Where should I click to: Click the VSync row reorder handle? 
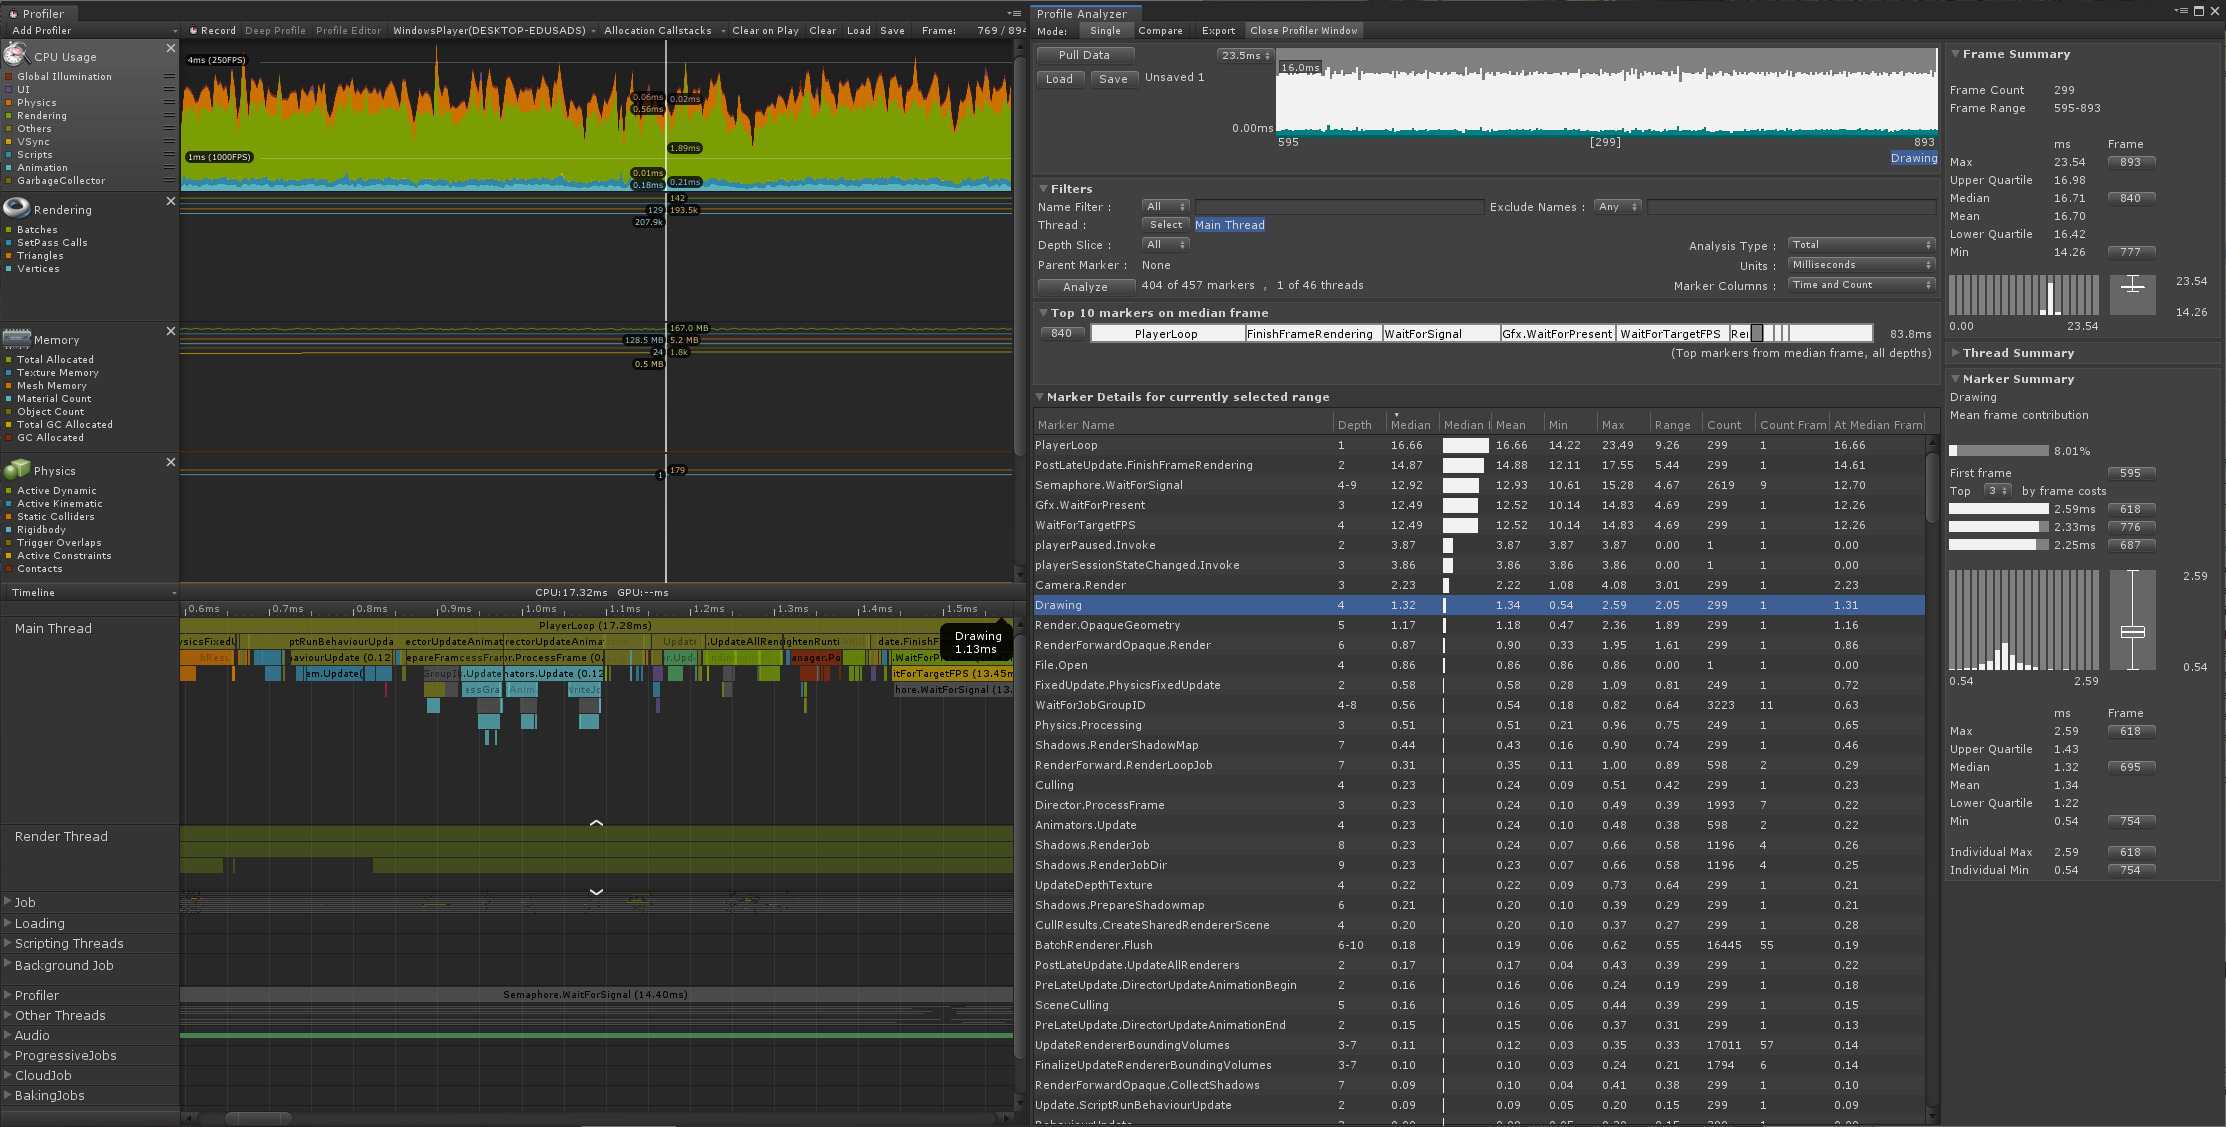(x=169, y=141)
